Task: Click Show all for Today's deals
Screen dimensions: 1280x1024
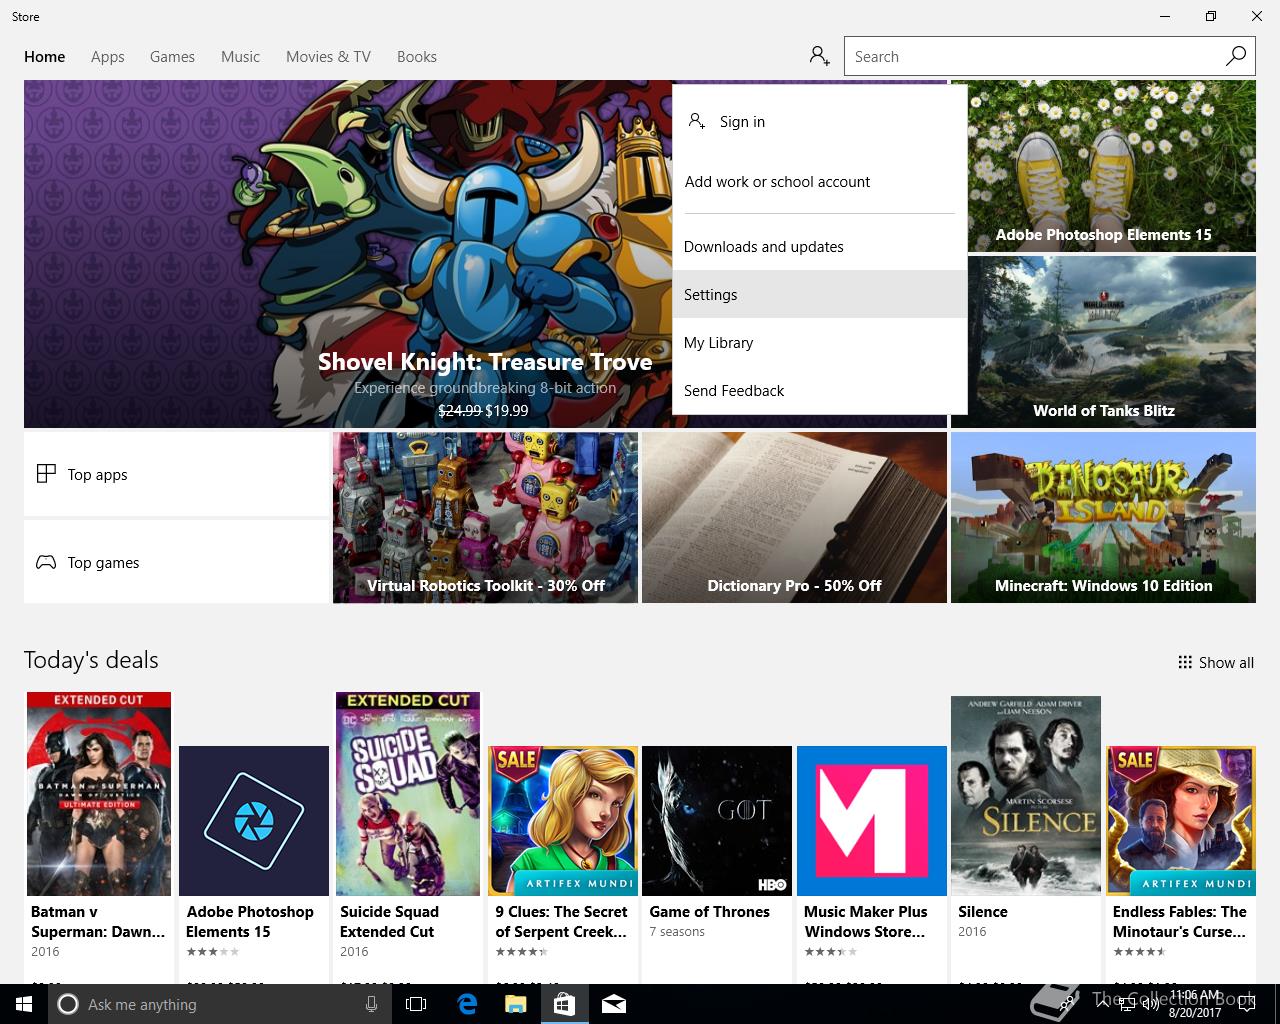Action: click(x=1216, y=662)
